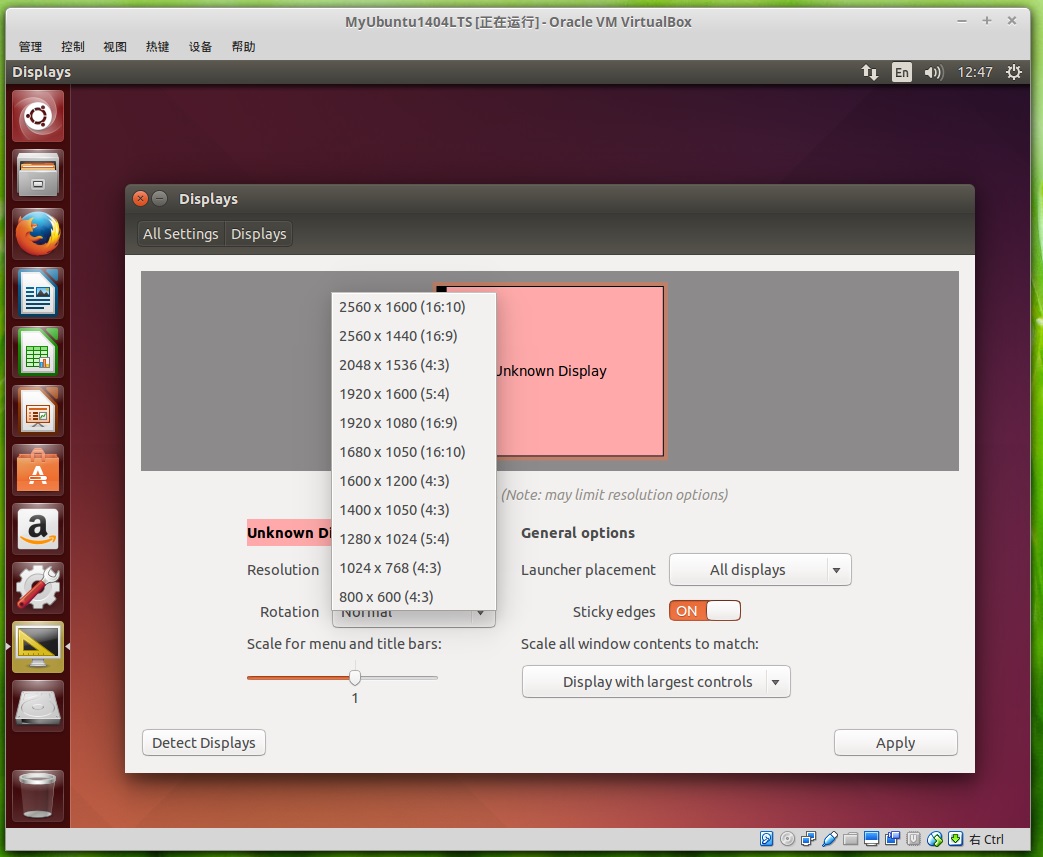The width and height of the screenshot is (1043, 857).
Task: Open Ubuntu Software Center icon
Action: click(x=38, y=470)
